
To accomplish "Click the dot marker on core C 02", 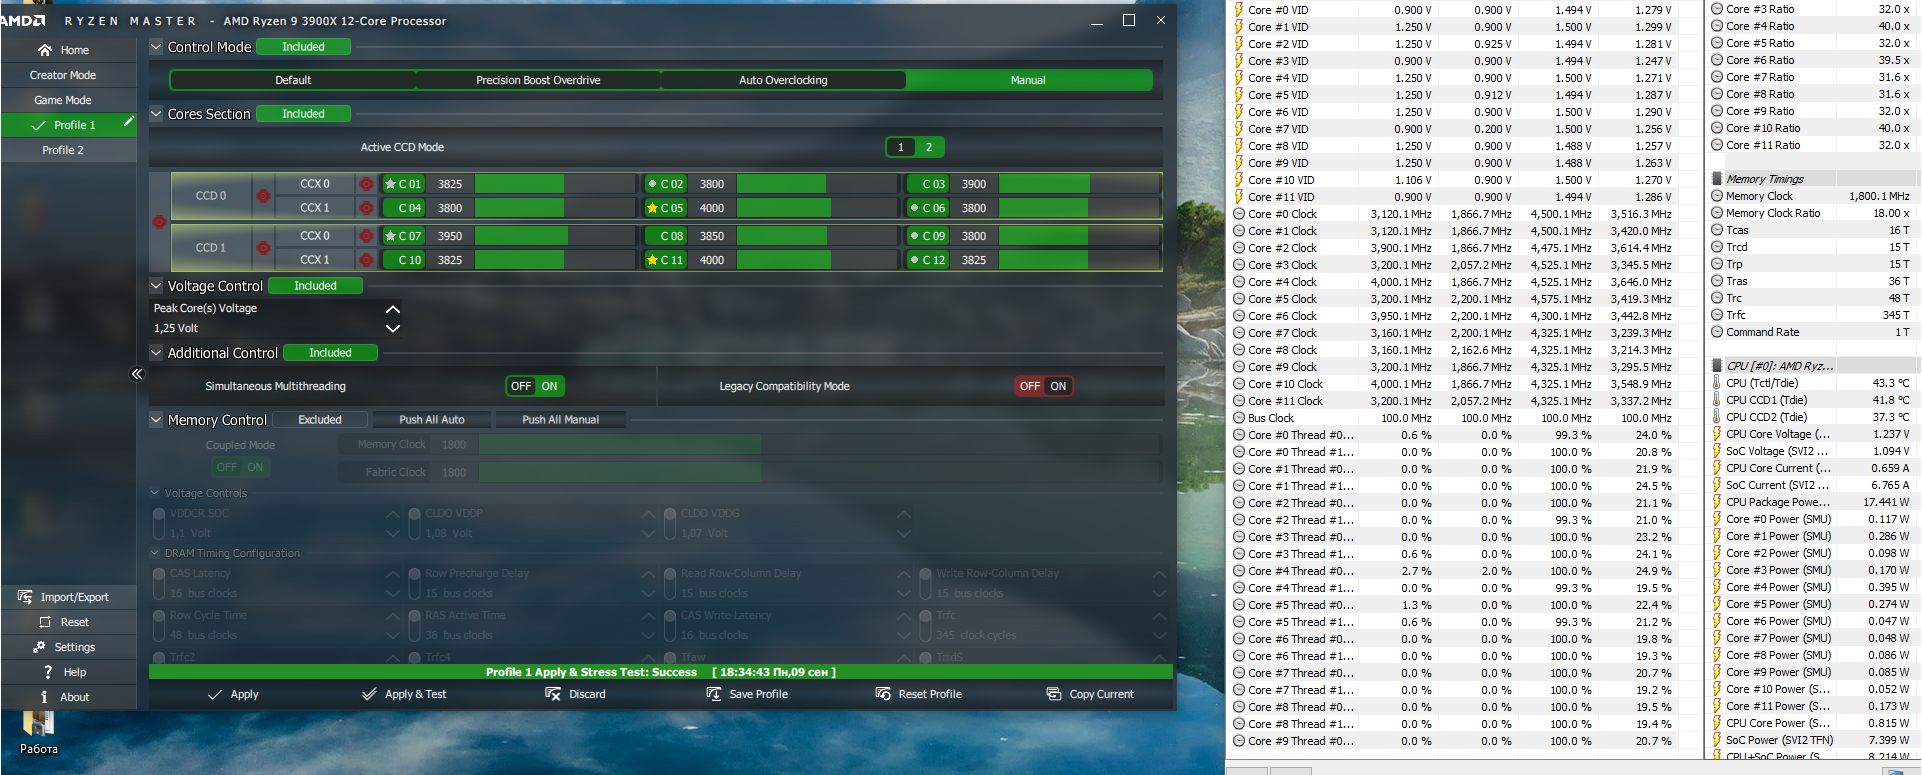I will 652,184.
